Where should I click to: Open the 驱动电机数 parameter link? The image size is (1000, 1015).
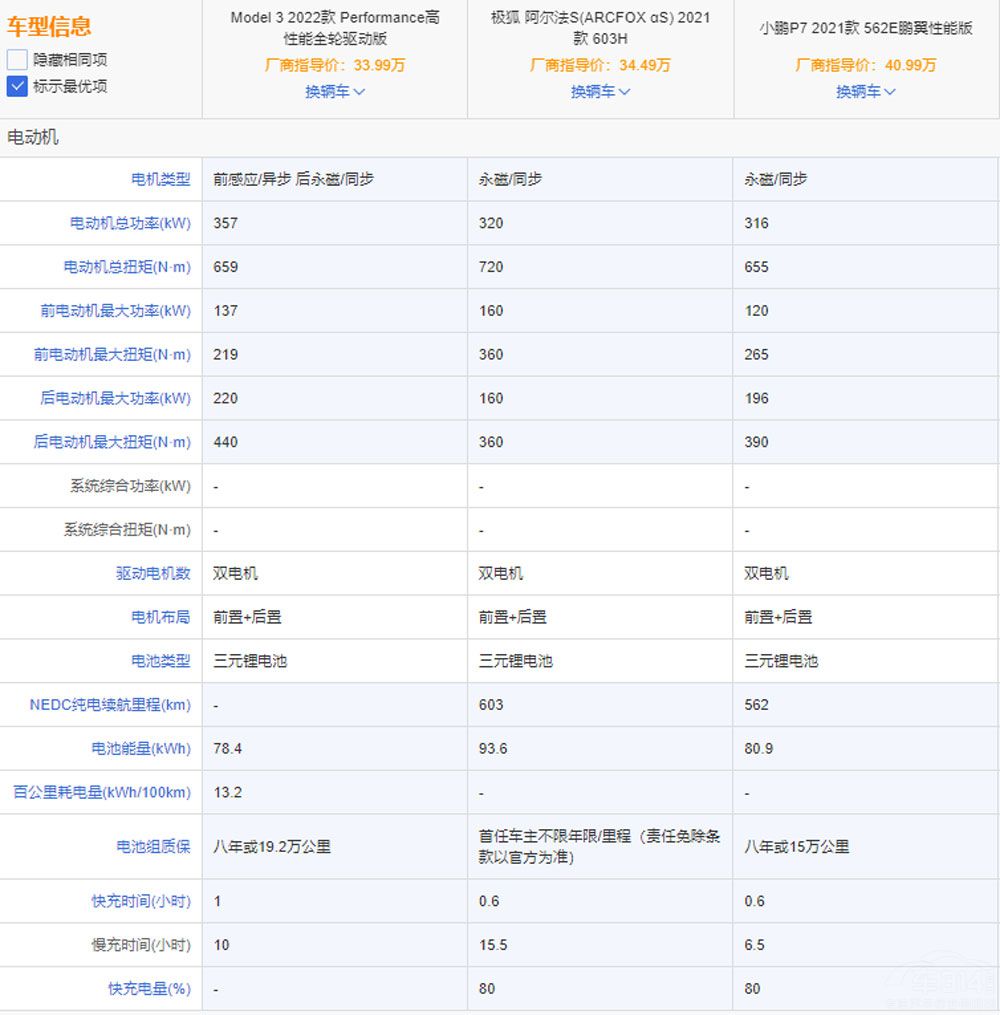[152, 574]
